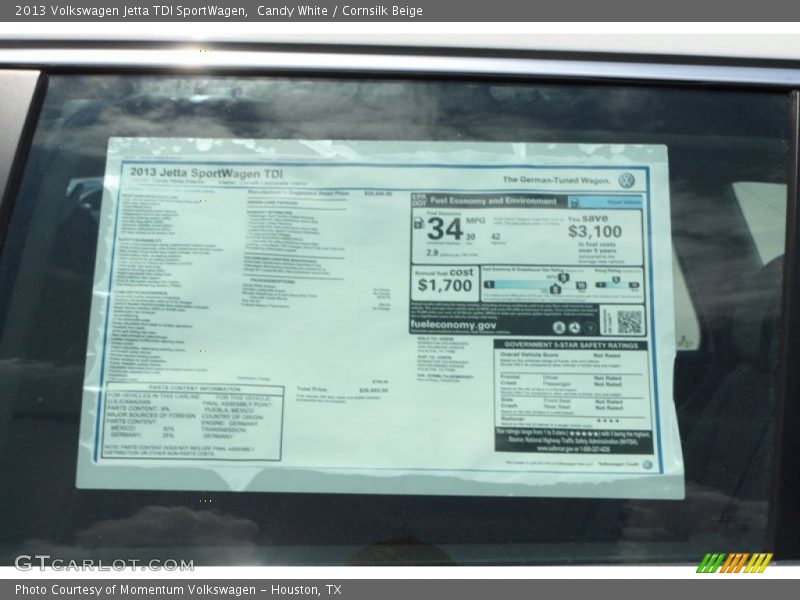This screenshot has width=800, height=600.
Task: Click the Rollover star rating row
Action: point(560,420)
